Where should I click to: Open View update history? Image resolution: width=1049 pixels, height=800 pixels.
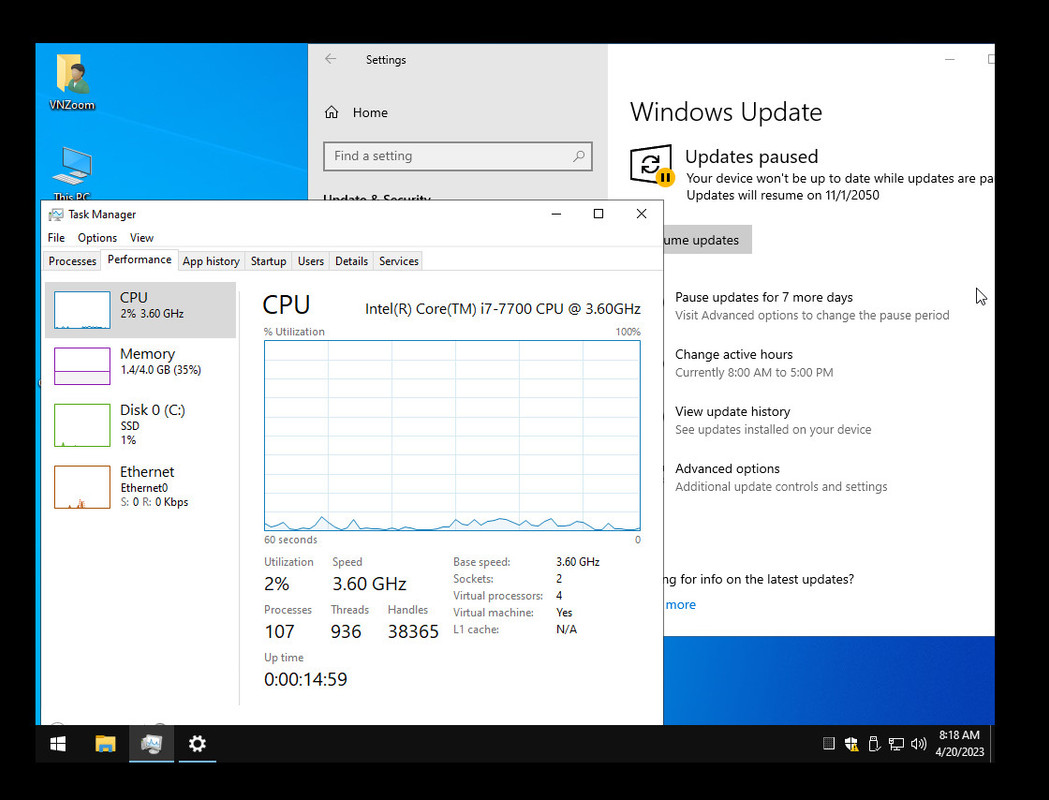(x=733, y=411)
